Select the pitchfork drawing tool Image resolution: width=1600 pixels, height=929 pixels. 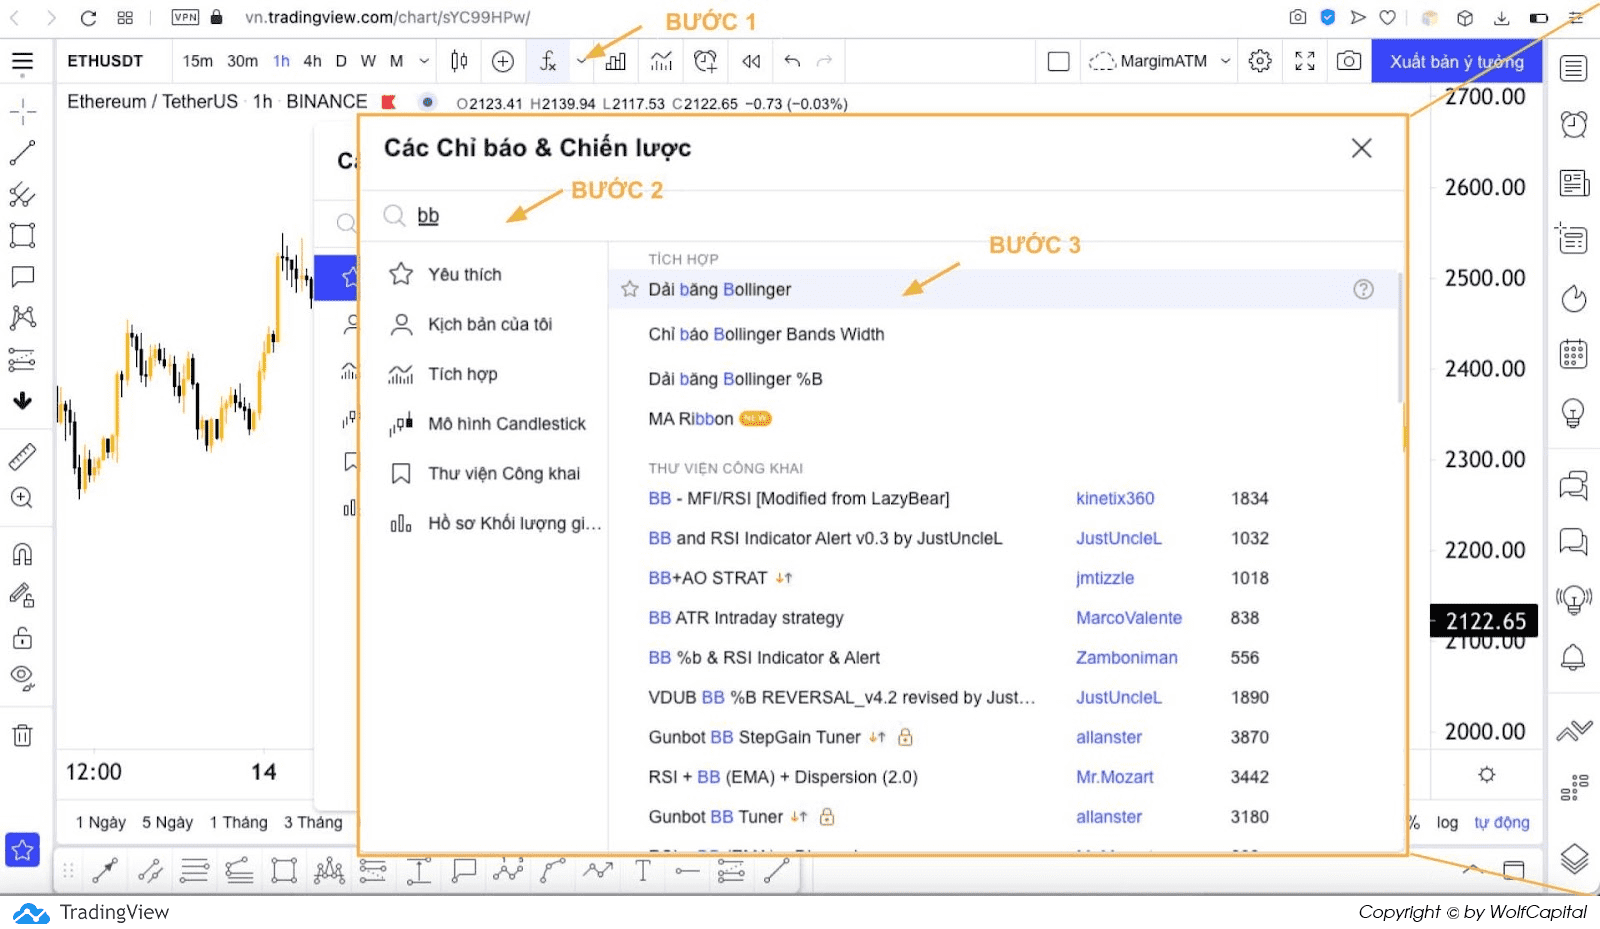22,194
